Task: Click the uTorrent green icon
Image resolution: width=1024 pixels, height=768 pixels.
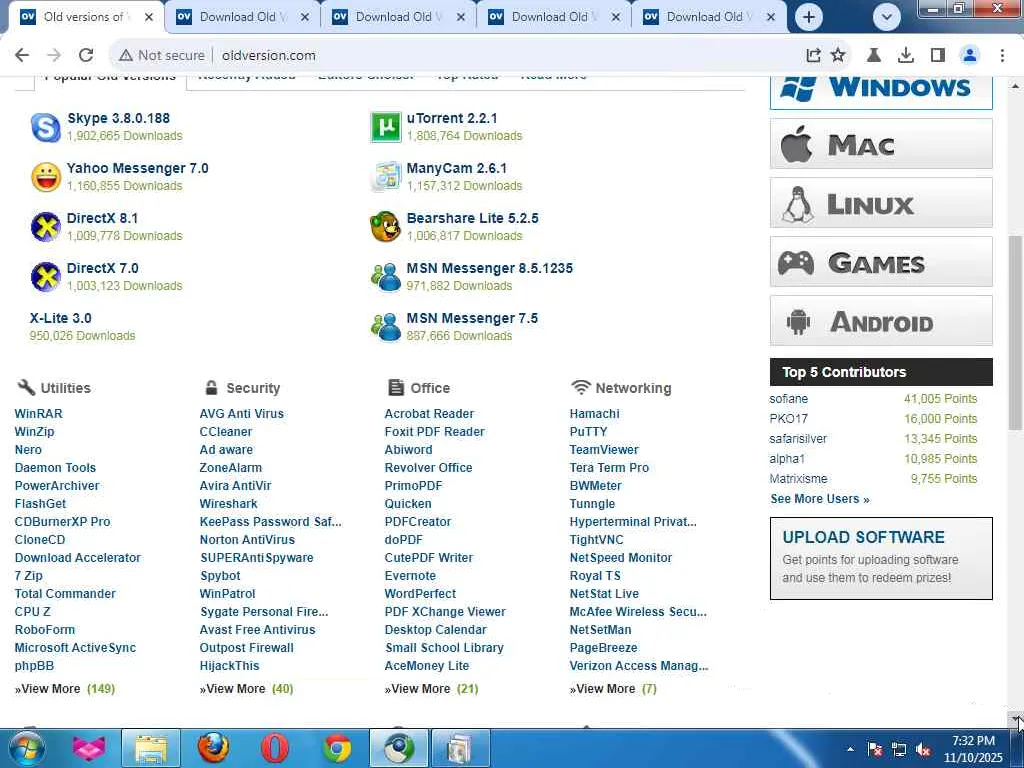Action: [385, 127]
